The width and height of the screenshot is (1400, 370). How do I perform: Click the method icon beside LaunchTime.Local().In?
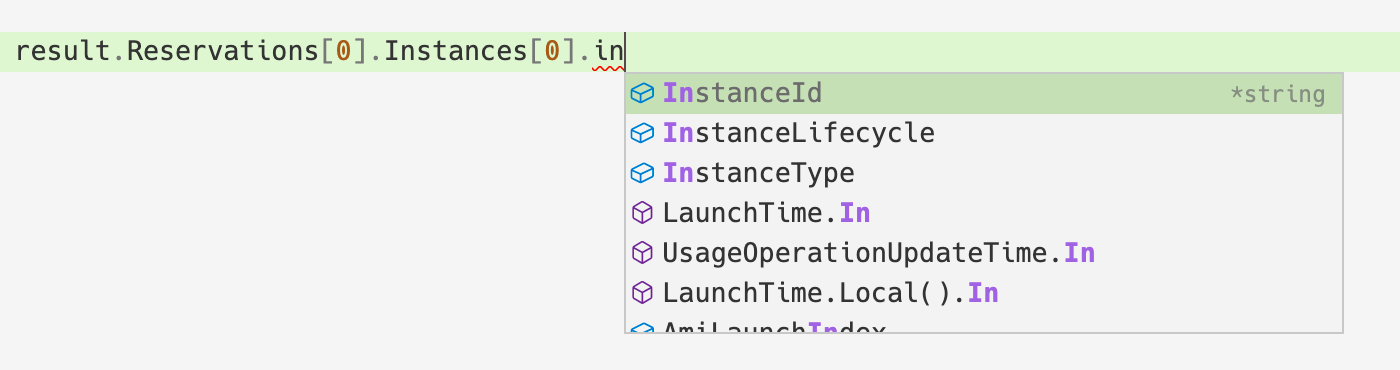(643, 293)
